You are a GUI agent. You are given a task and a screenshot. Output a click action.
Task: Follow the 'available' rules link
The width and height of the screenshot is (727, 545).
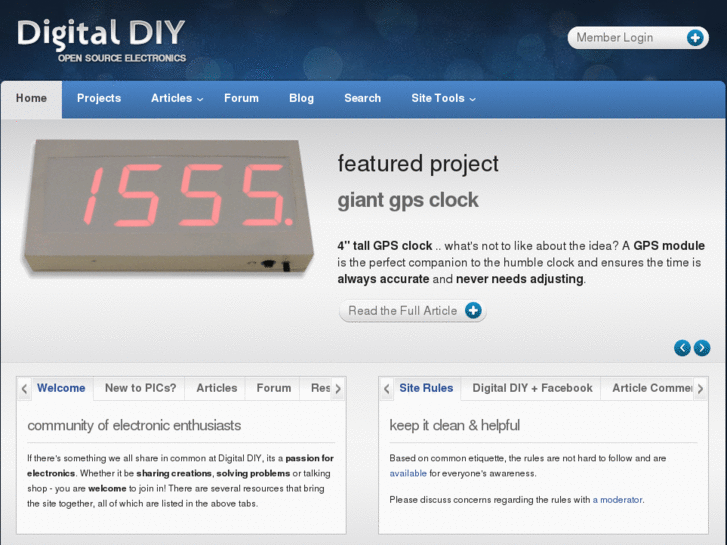coord(408,474)
